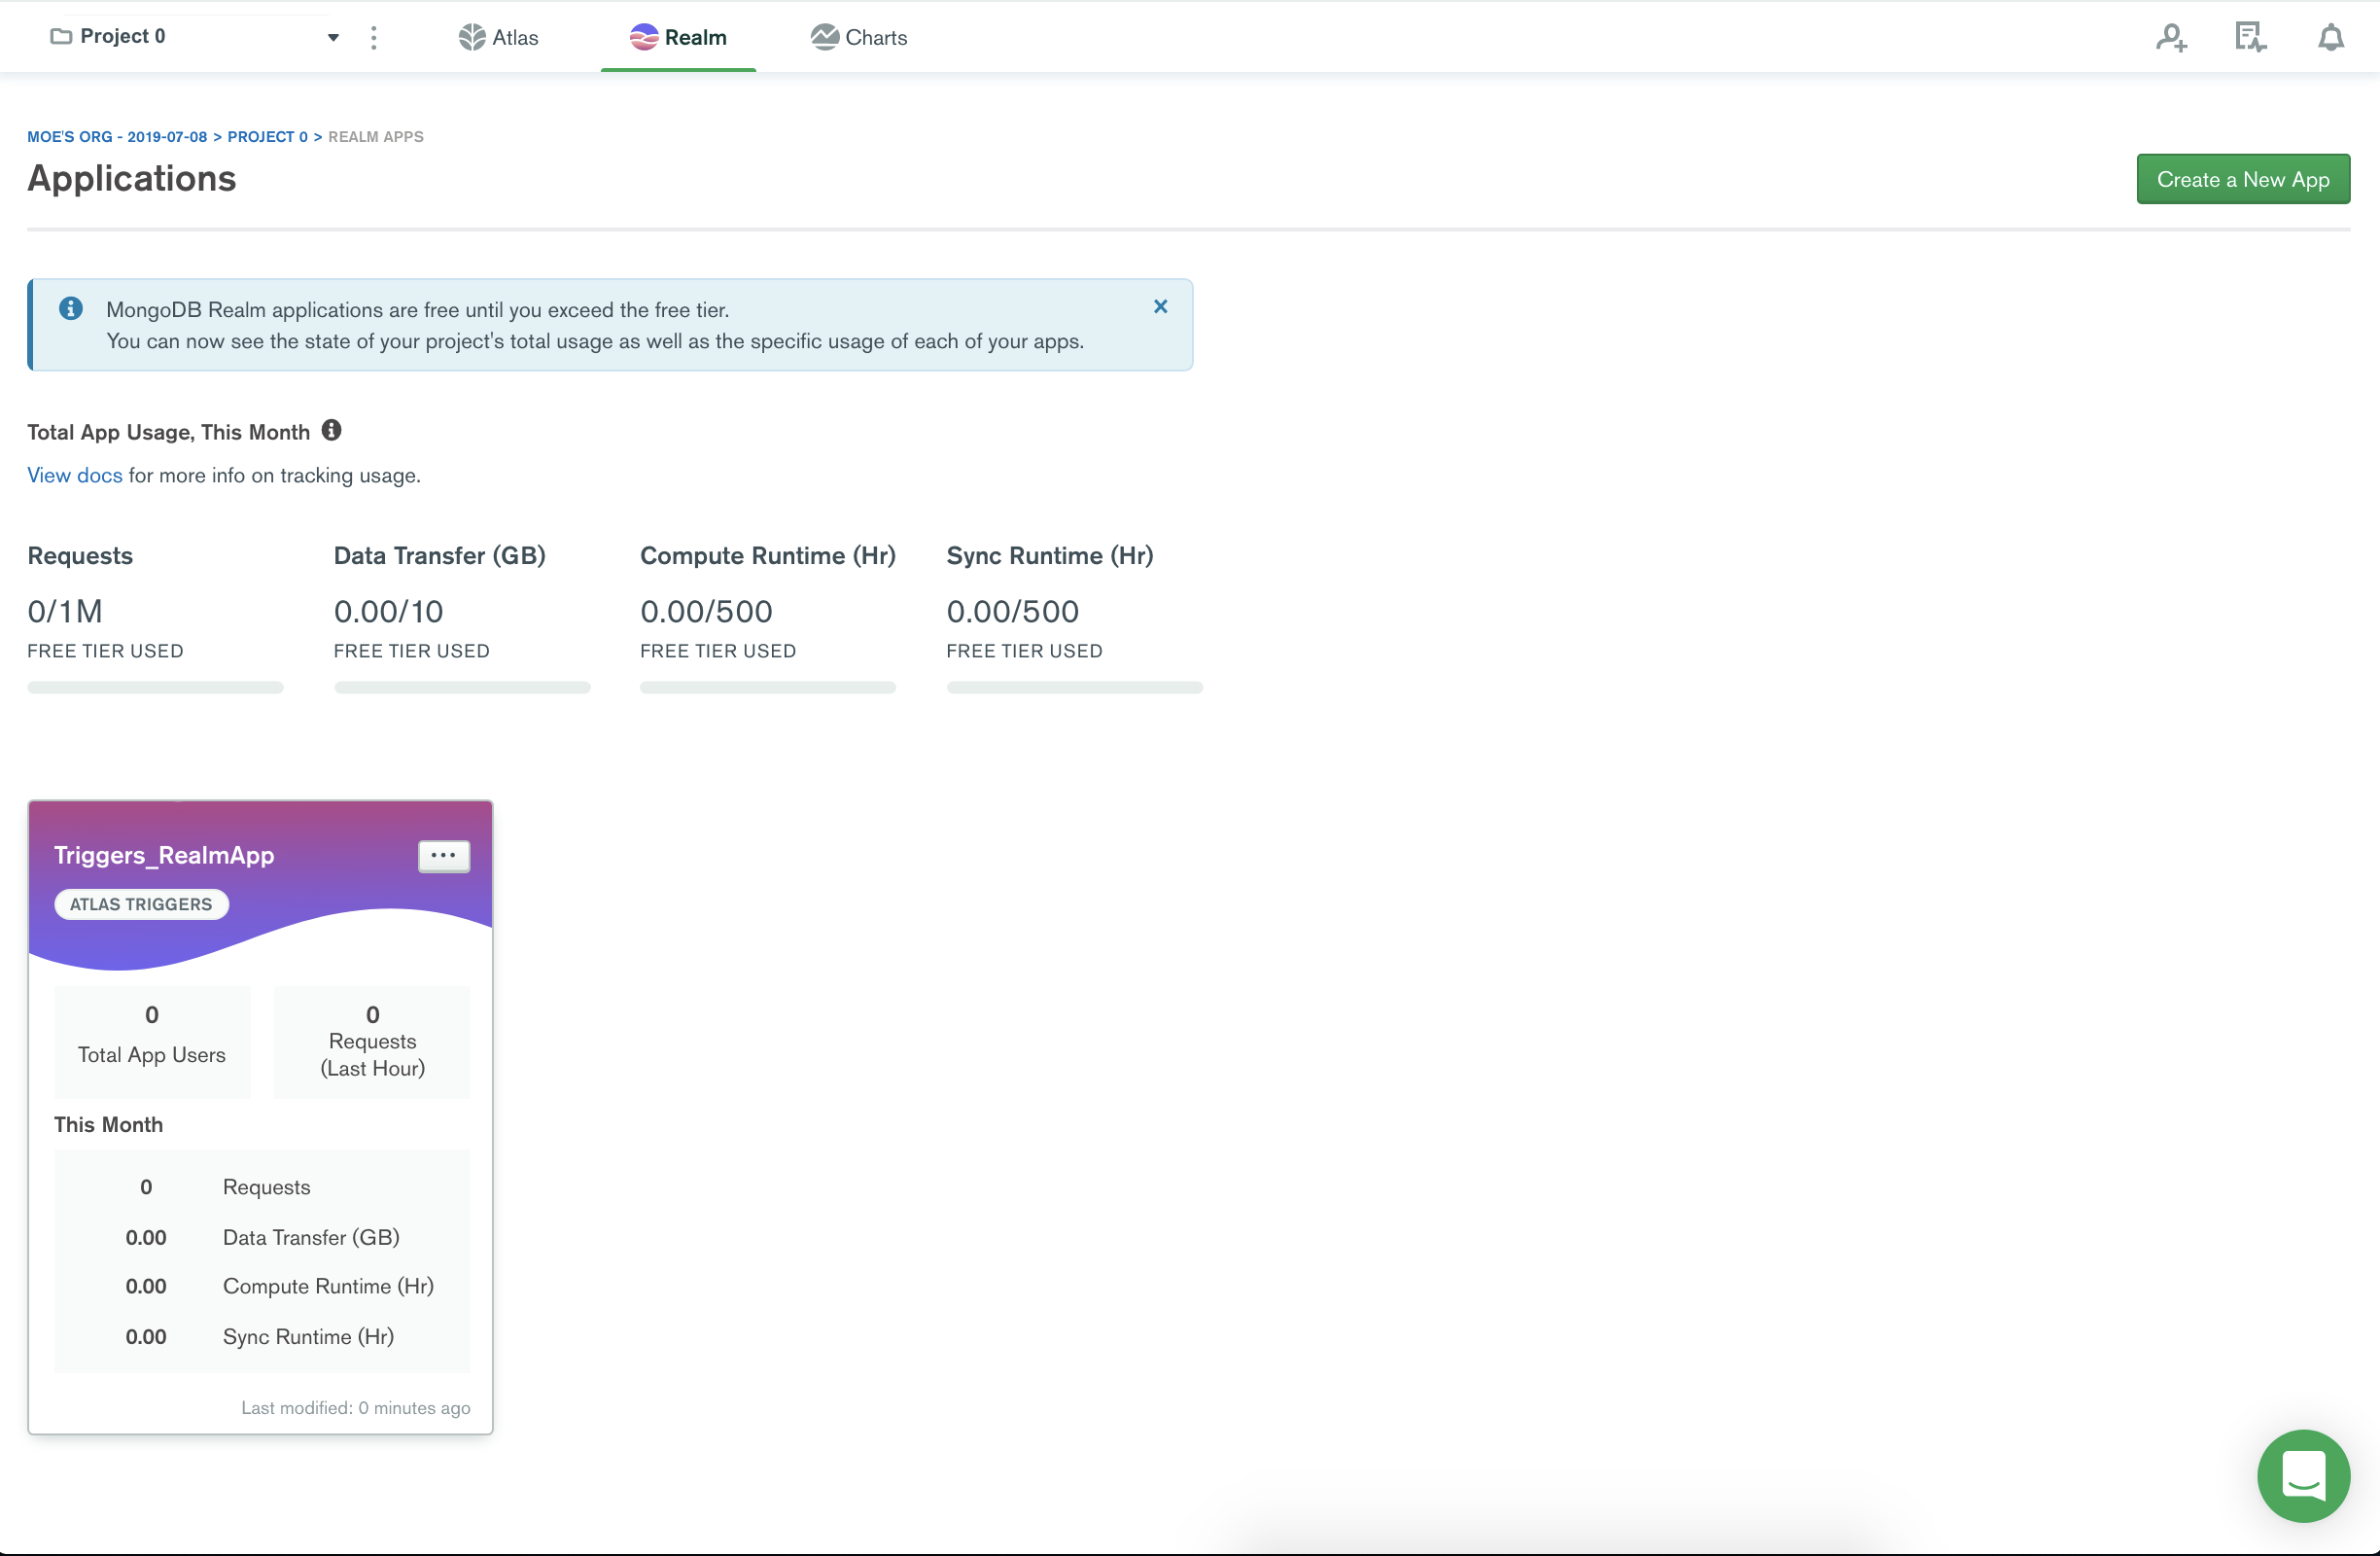Click the Sync Runtime (Hr) usage heading
Screen dimensions: 2380x1556
[1050, 556]
